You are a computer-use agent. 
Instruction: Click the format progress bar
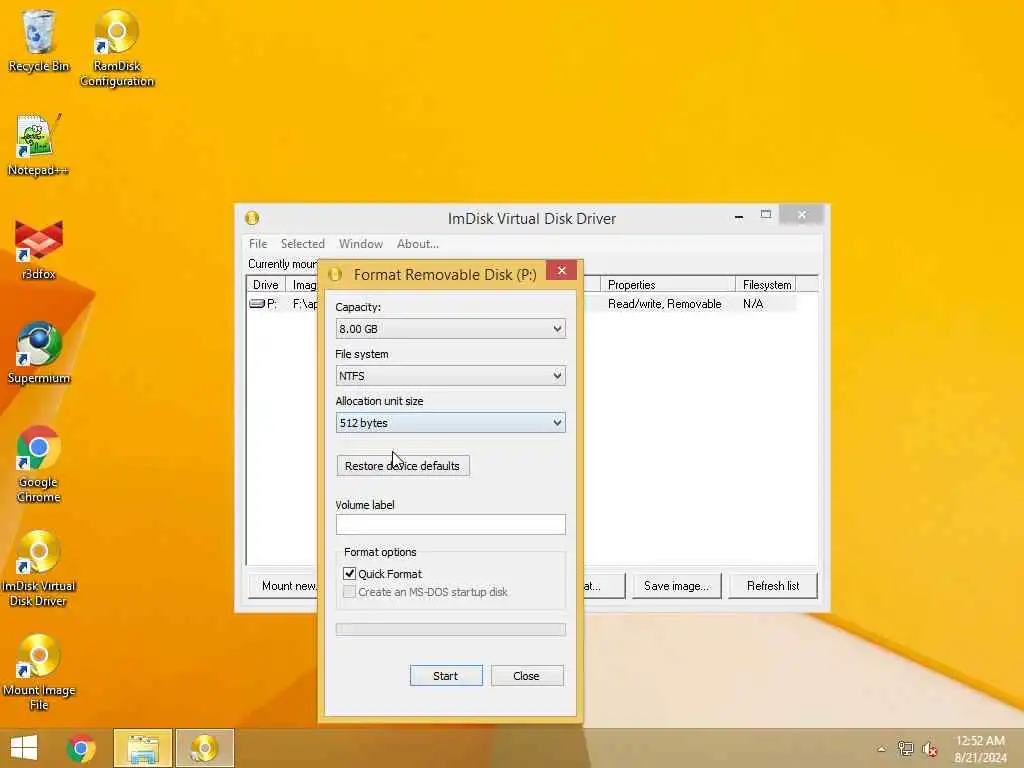tap(451, 629)
